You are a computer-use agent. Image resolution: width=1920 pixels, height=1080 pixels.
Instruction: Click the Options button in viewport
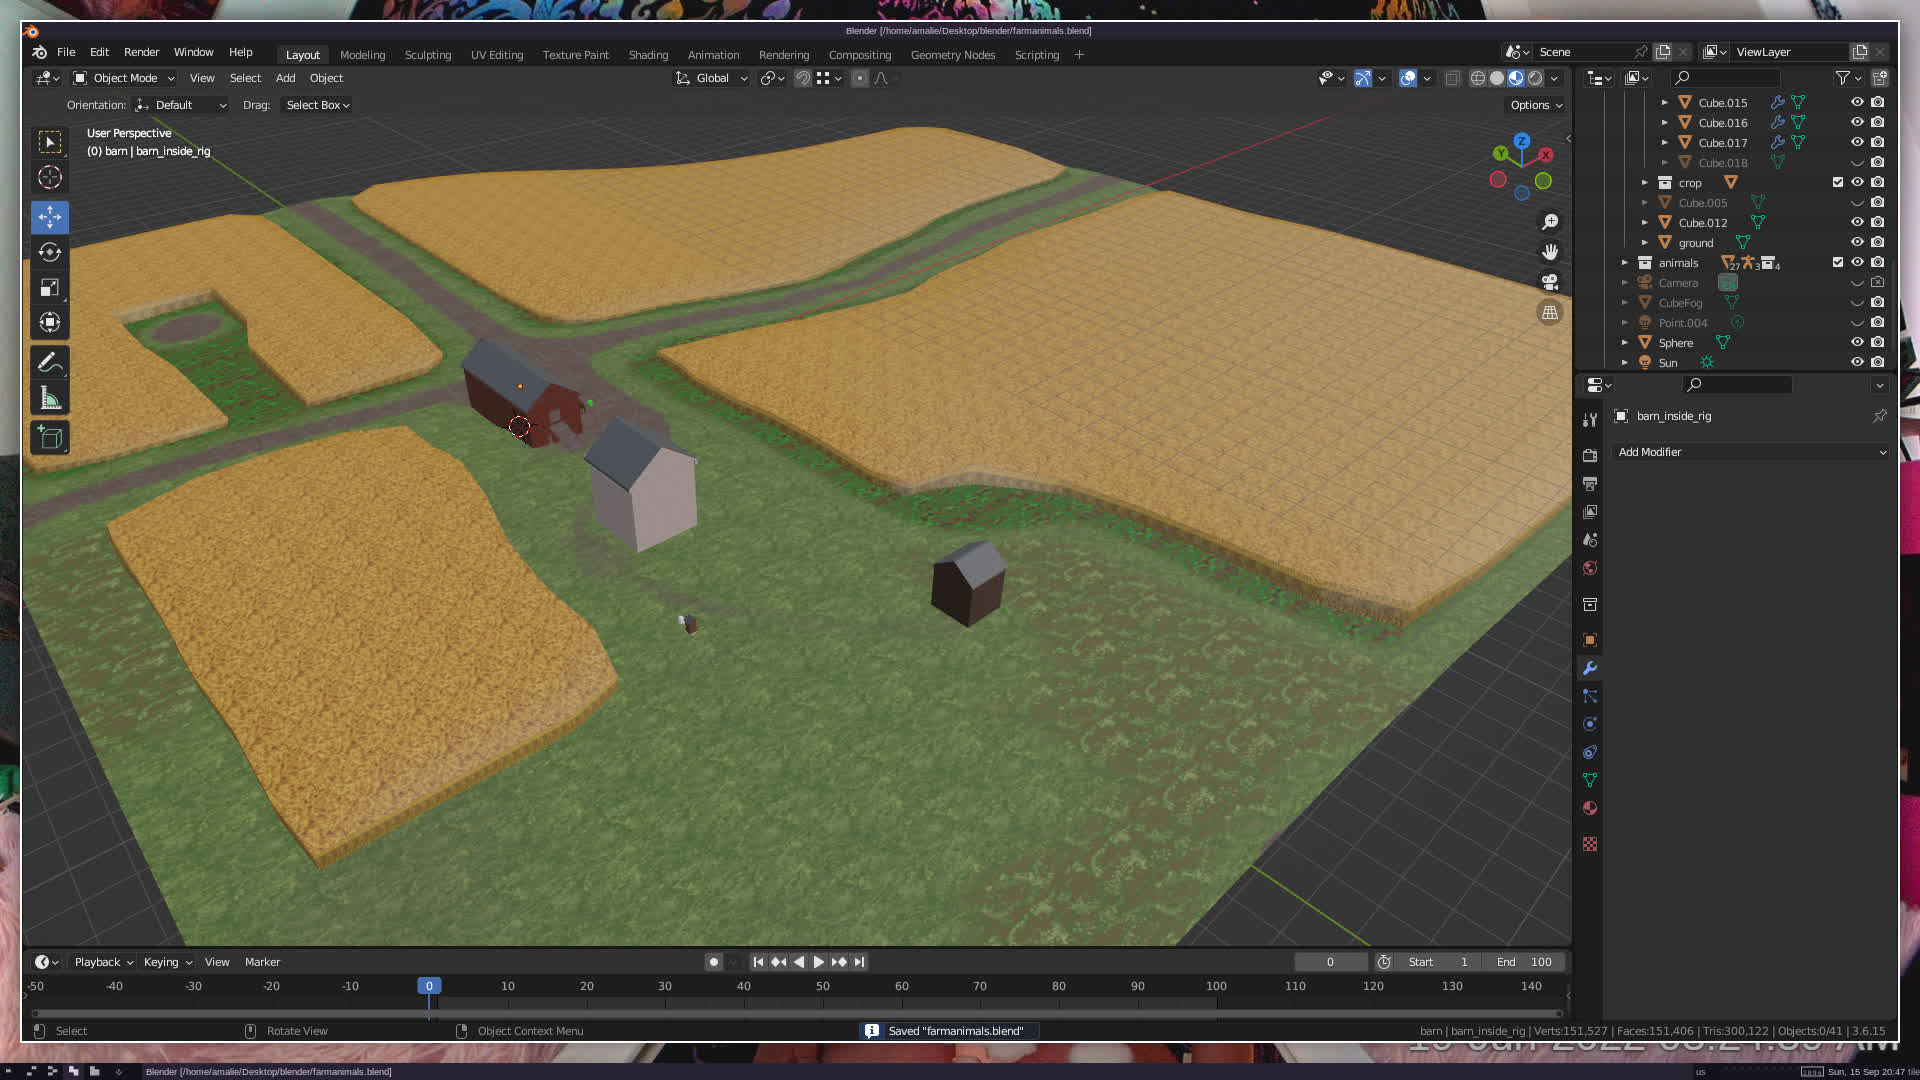click(x=1535, y=105)
